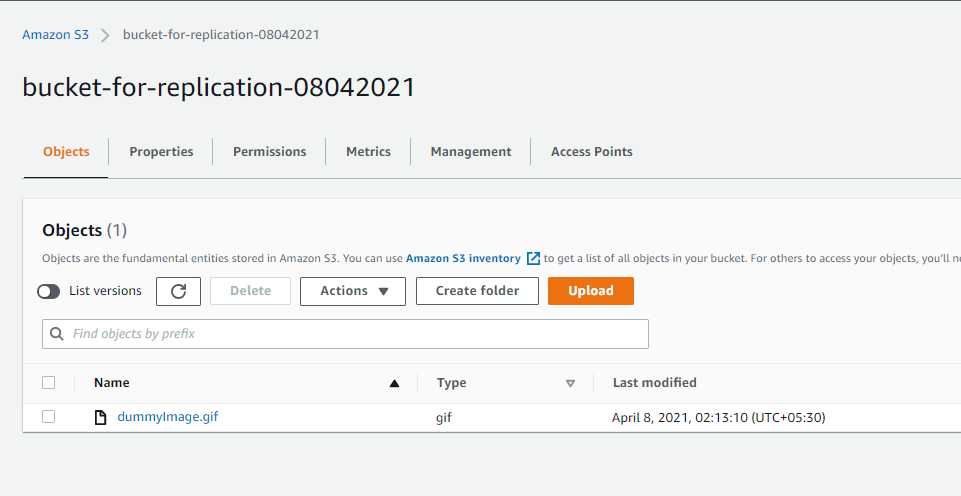The height and width of the screenshot is (496, 961).
Task: Select the dummyImage.gif row checkbox
Action: coord(49,417)
